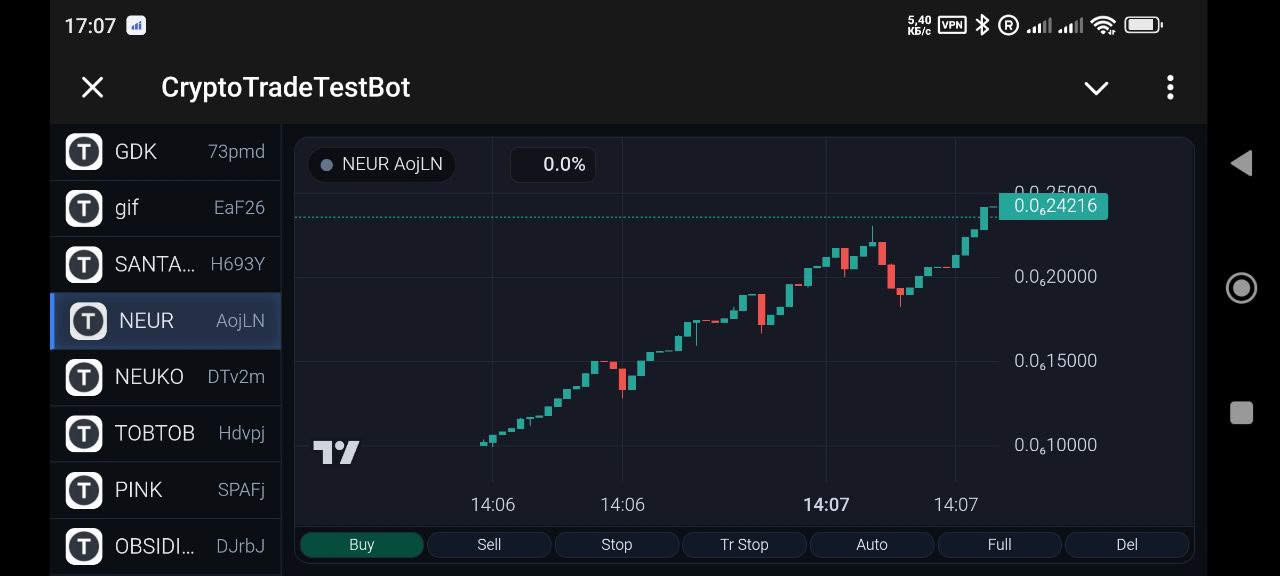
Task: Open the 0.0% percentage selector
Action: (x=553, y=164)
